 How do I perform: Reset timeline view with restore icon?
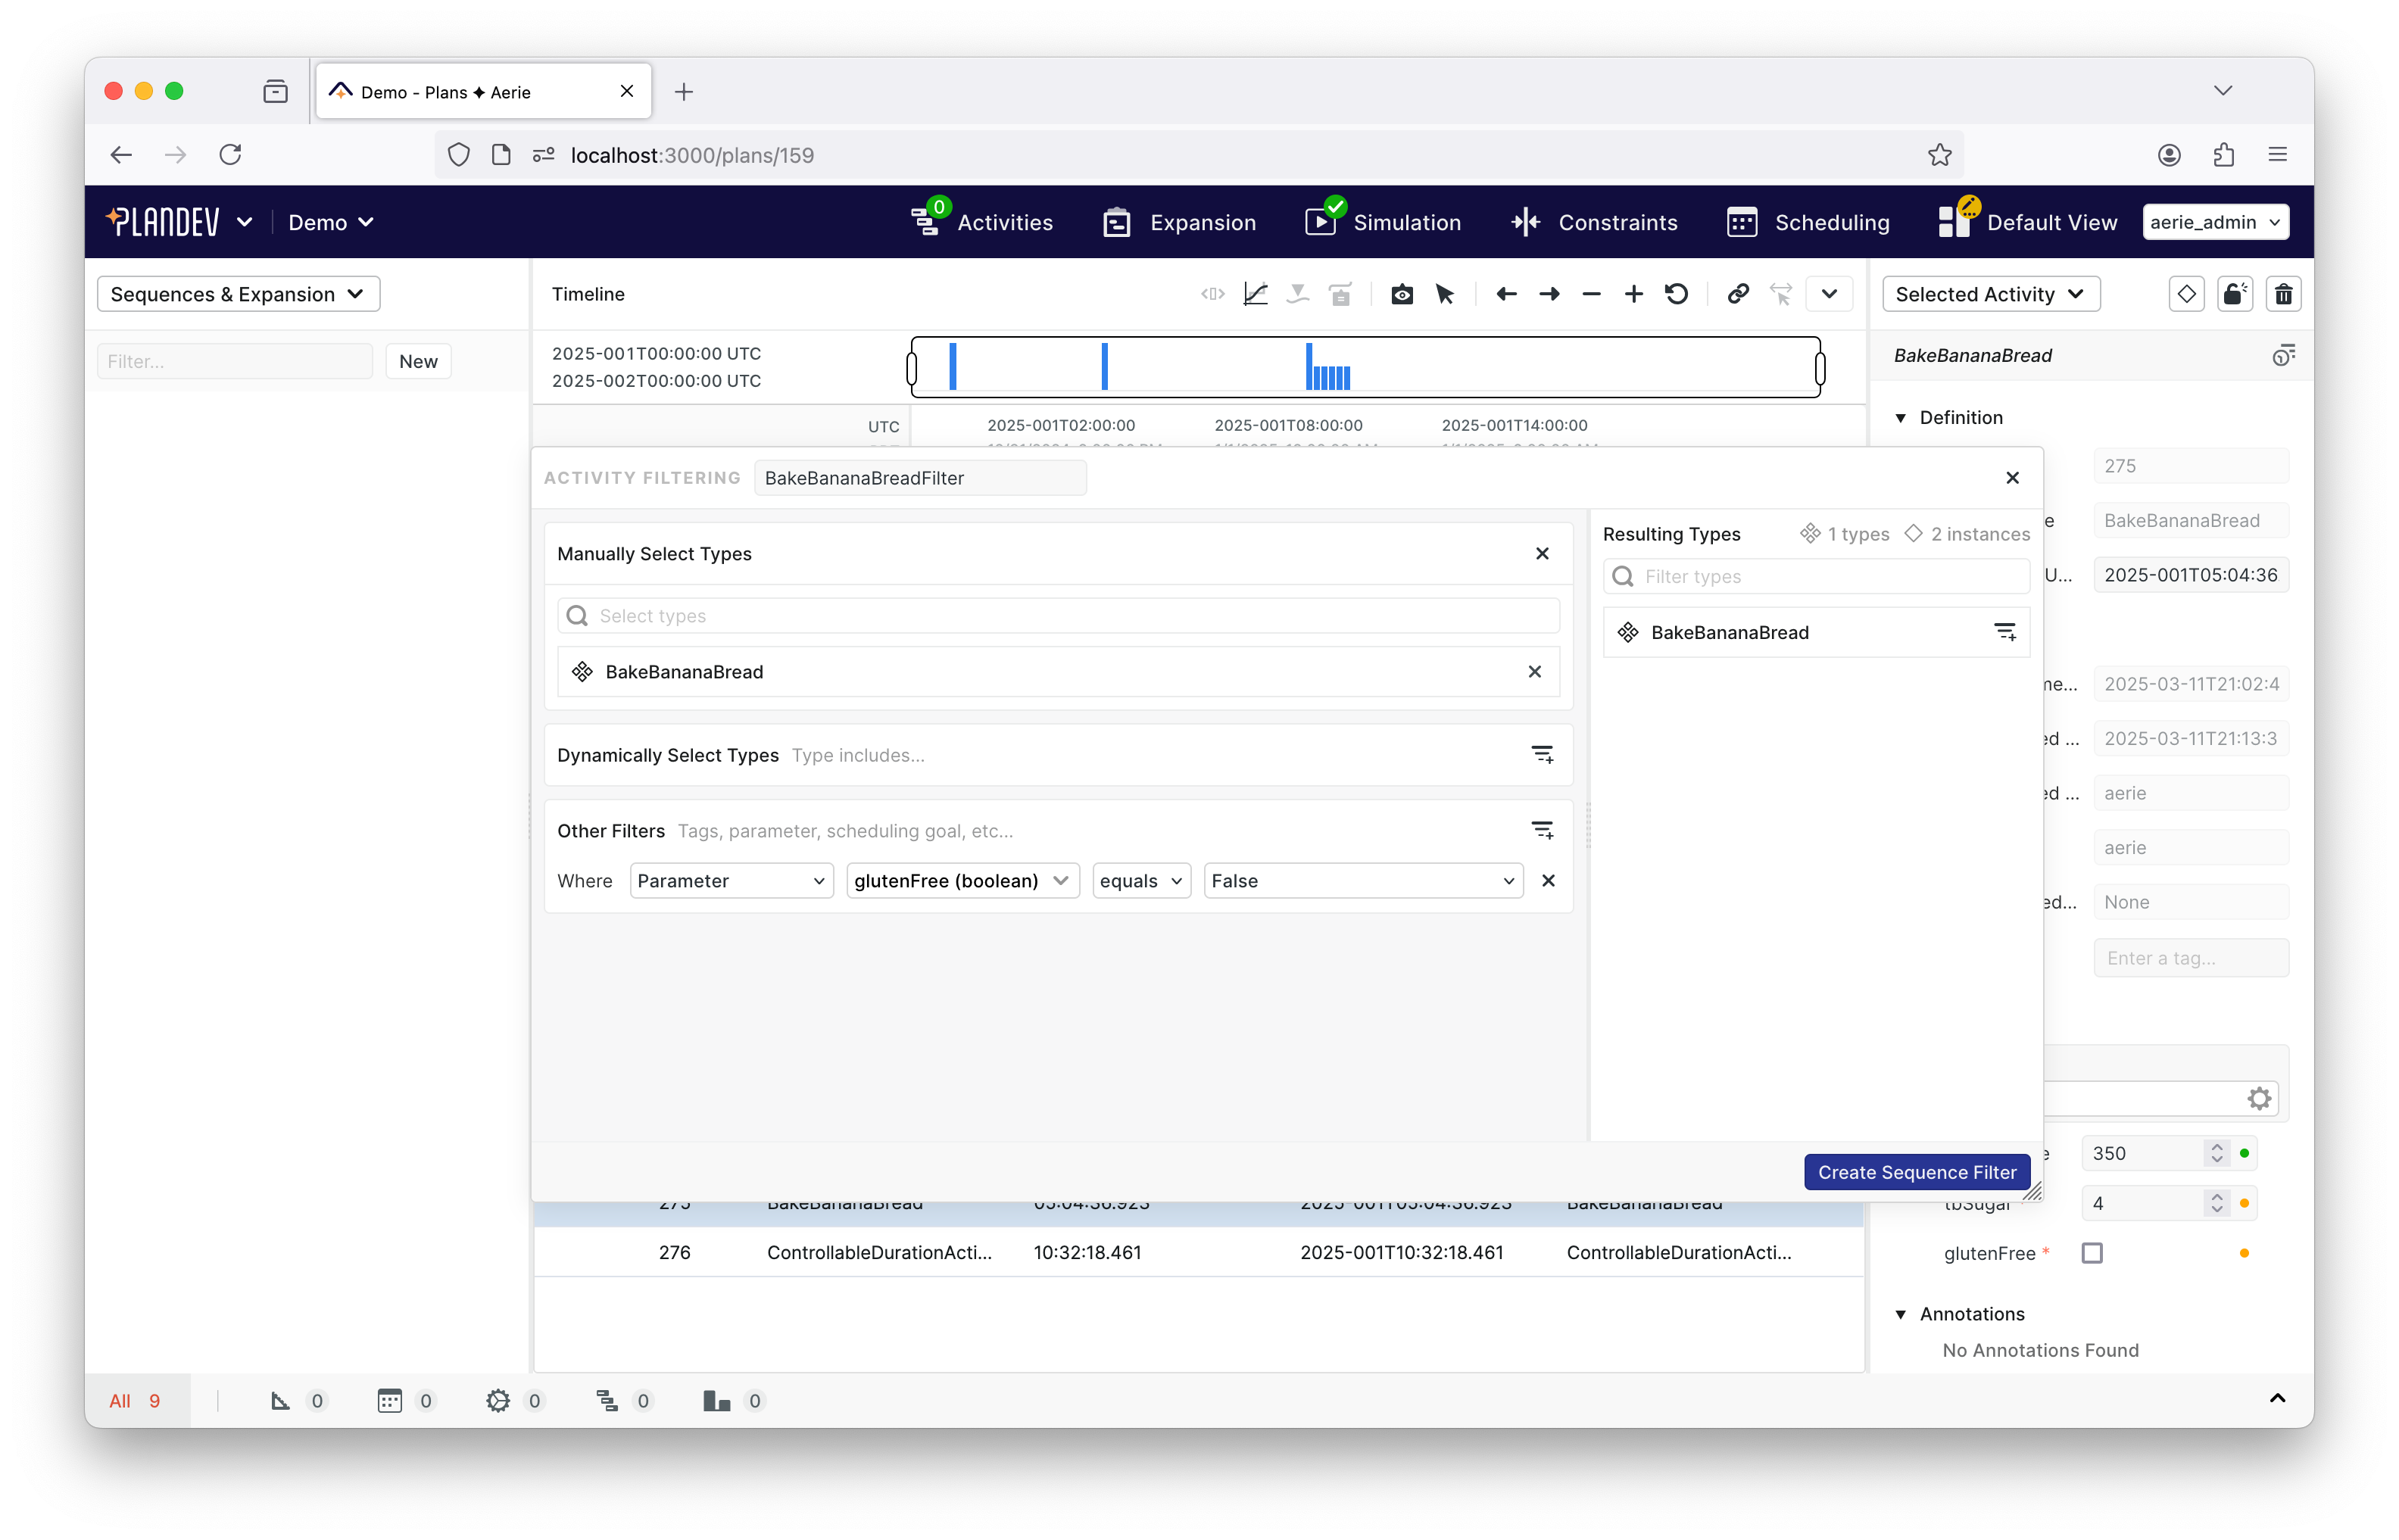(1677, 293)
